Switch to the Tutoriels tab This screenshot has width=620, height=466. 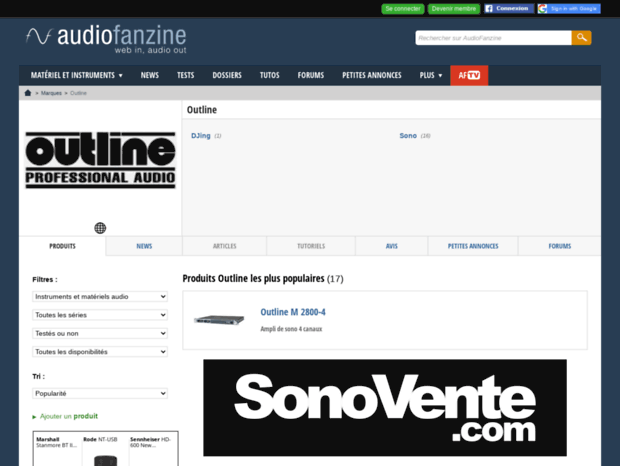pos(311,246)
